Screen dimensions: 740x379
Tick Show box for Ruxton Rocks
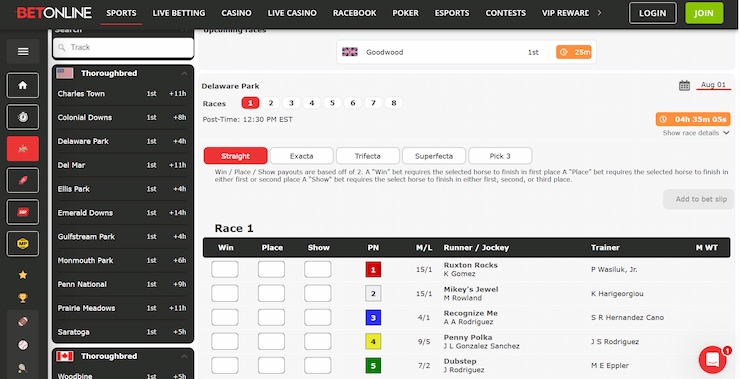pyautogui.click(x=318, y=270)
